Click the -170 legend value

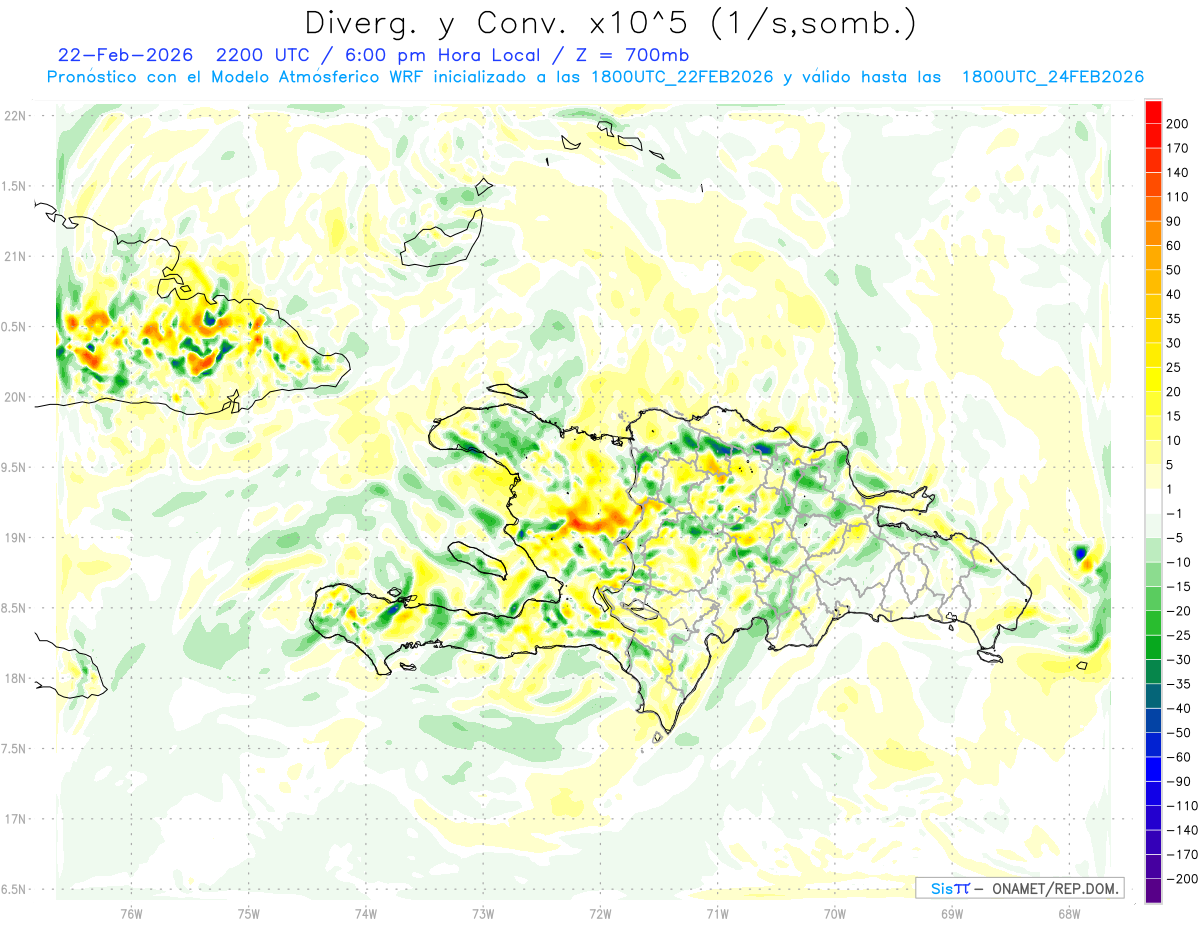point(1183,855)
